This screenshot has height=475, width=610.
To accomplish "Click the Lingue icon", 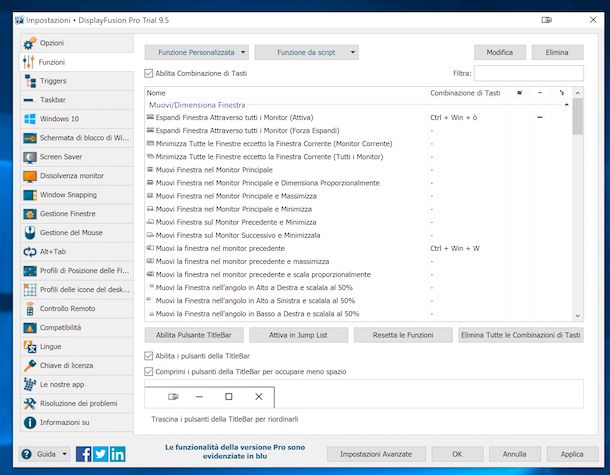I will 30,347.
